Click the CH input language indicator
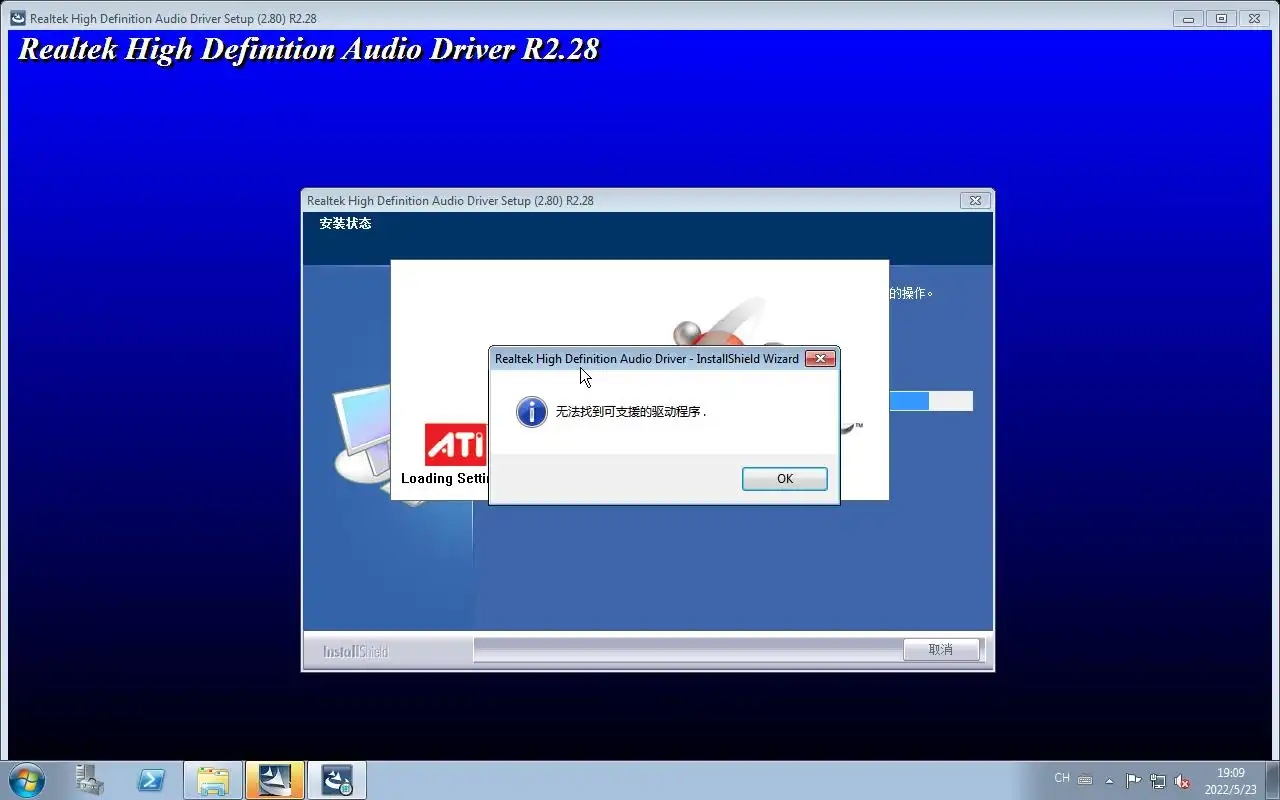The image size is (1280, 800). tap(1062, 778)
